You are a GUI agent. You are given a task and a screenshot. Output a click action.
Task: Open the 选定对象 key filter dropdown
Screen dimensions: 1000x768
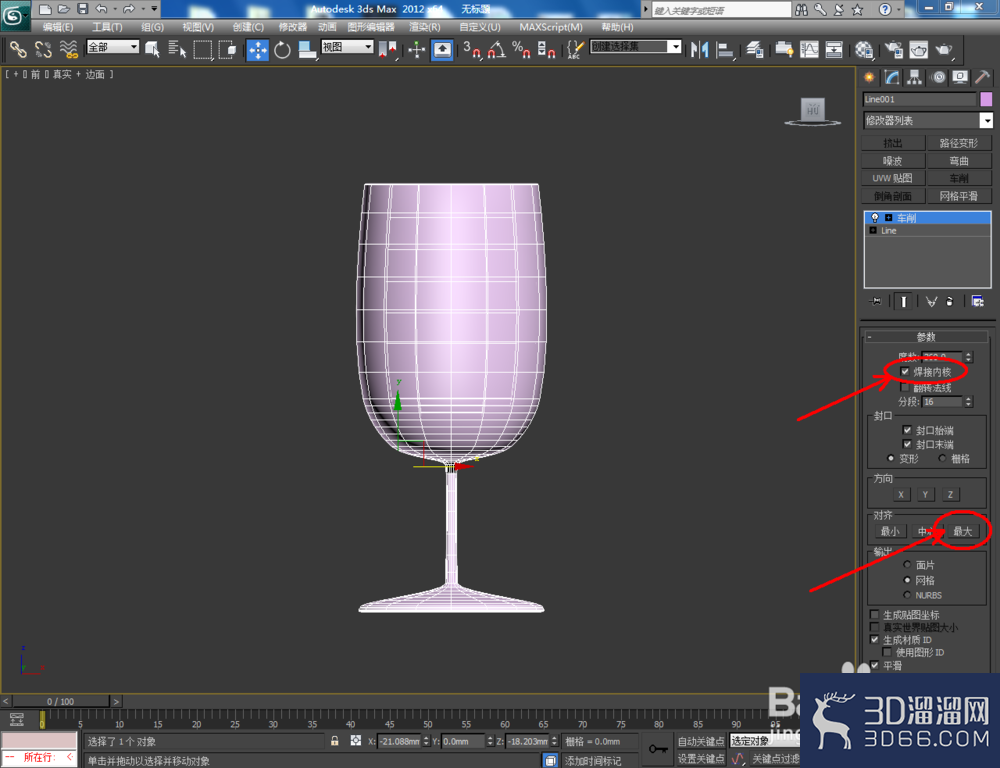[x=765, y=741]
